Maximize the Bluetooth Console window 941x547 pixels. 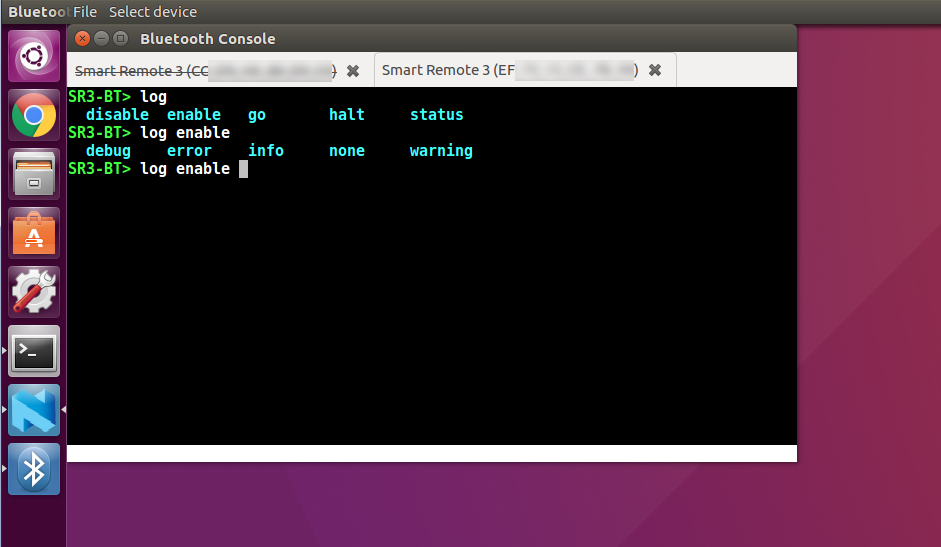(x=121, y=38)
